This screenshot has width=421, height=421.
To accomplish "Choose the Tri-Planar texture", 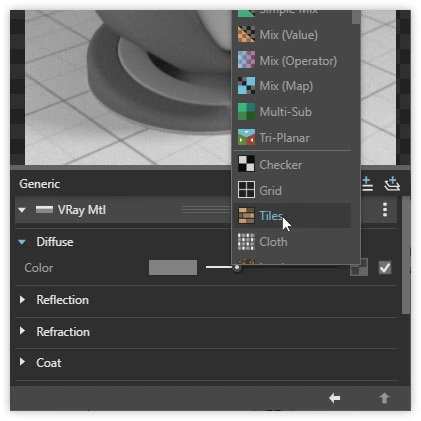I will [292, 138].
